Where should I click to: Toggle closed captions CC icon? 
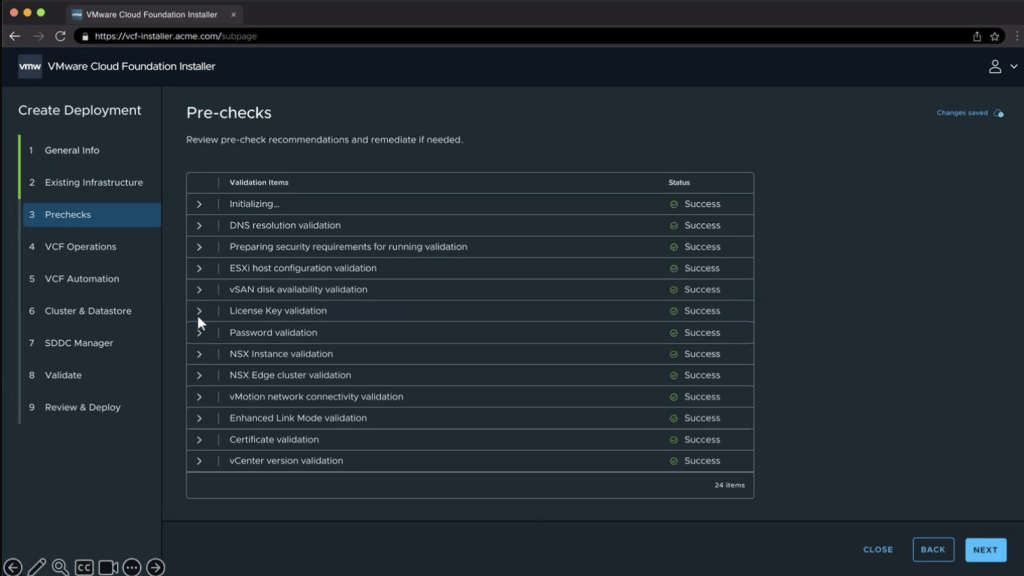(84, 567)
